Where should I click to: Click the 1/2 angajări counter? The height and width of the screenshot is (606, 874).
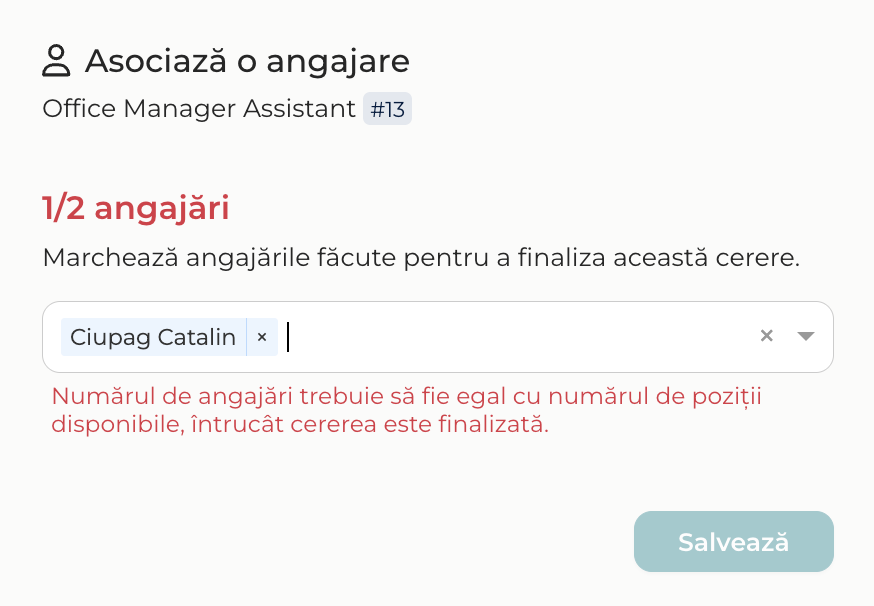click(x=135, y=208)
